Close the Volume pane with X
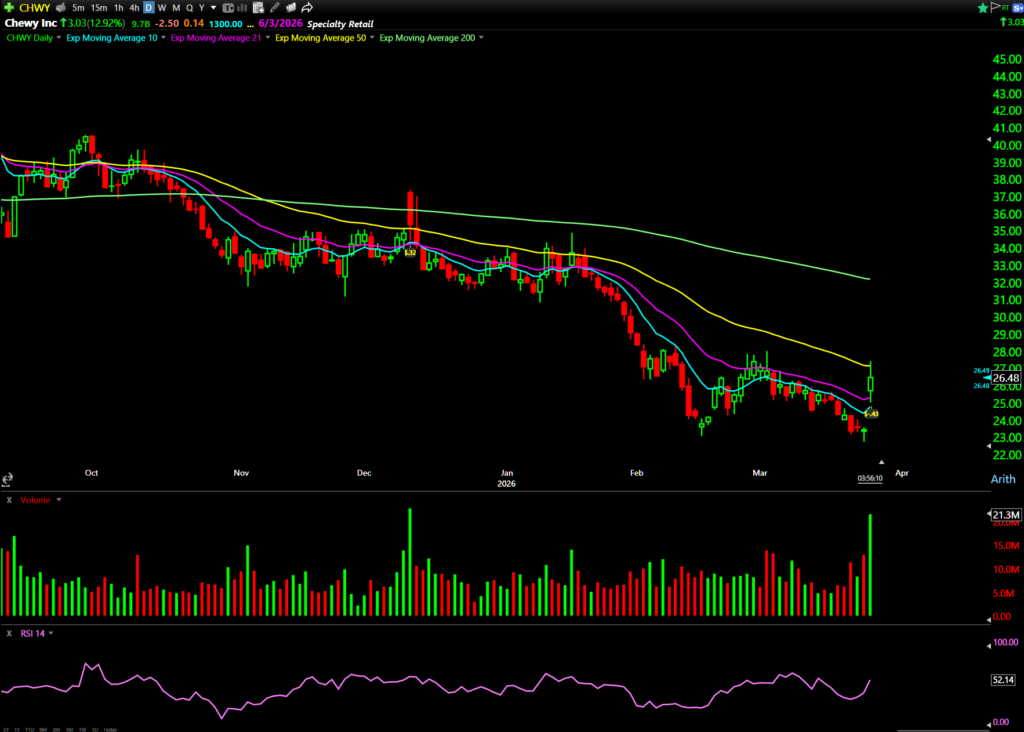1024x732 pixels. click(9, 499)
